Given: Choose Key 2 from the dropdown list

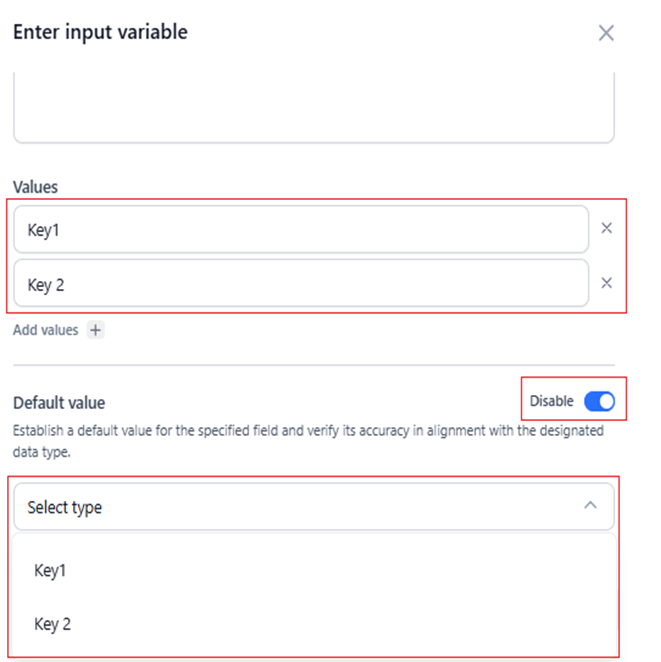Looking at the screenshot, I should (53, 624).
